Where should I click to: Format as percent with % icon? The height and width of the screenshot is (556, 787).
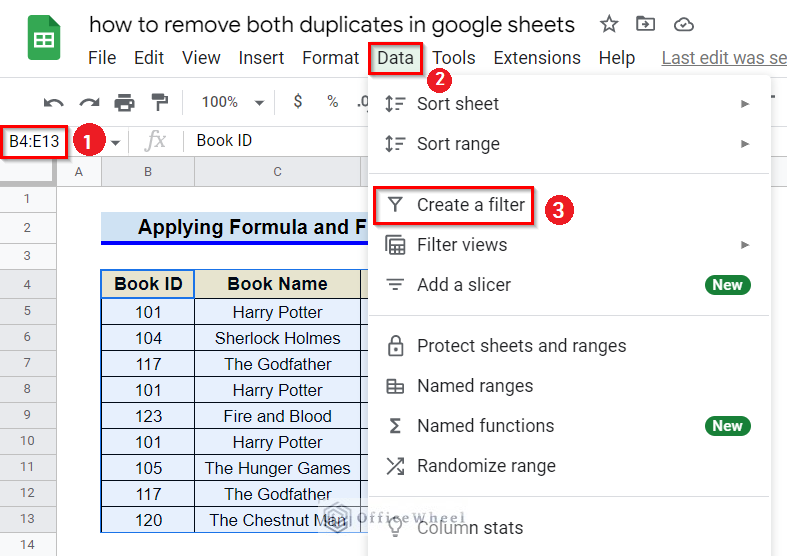coord(332,102)
